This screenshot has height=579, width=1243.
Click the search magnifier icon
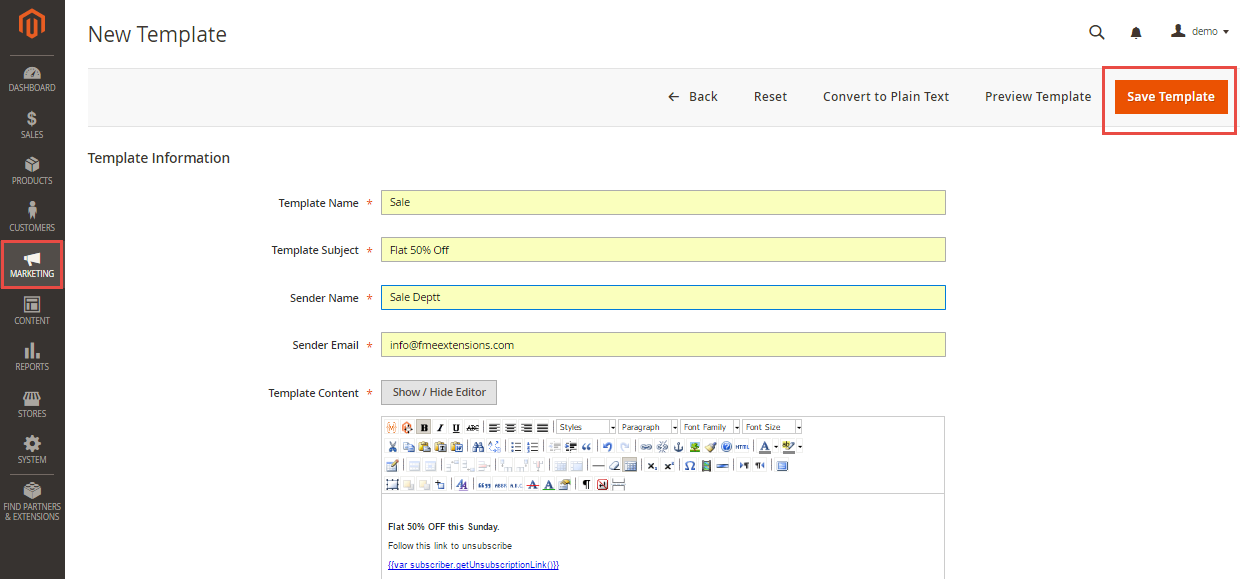pos(1097,32)
